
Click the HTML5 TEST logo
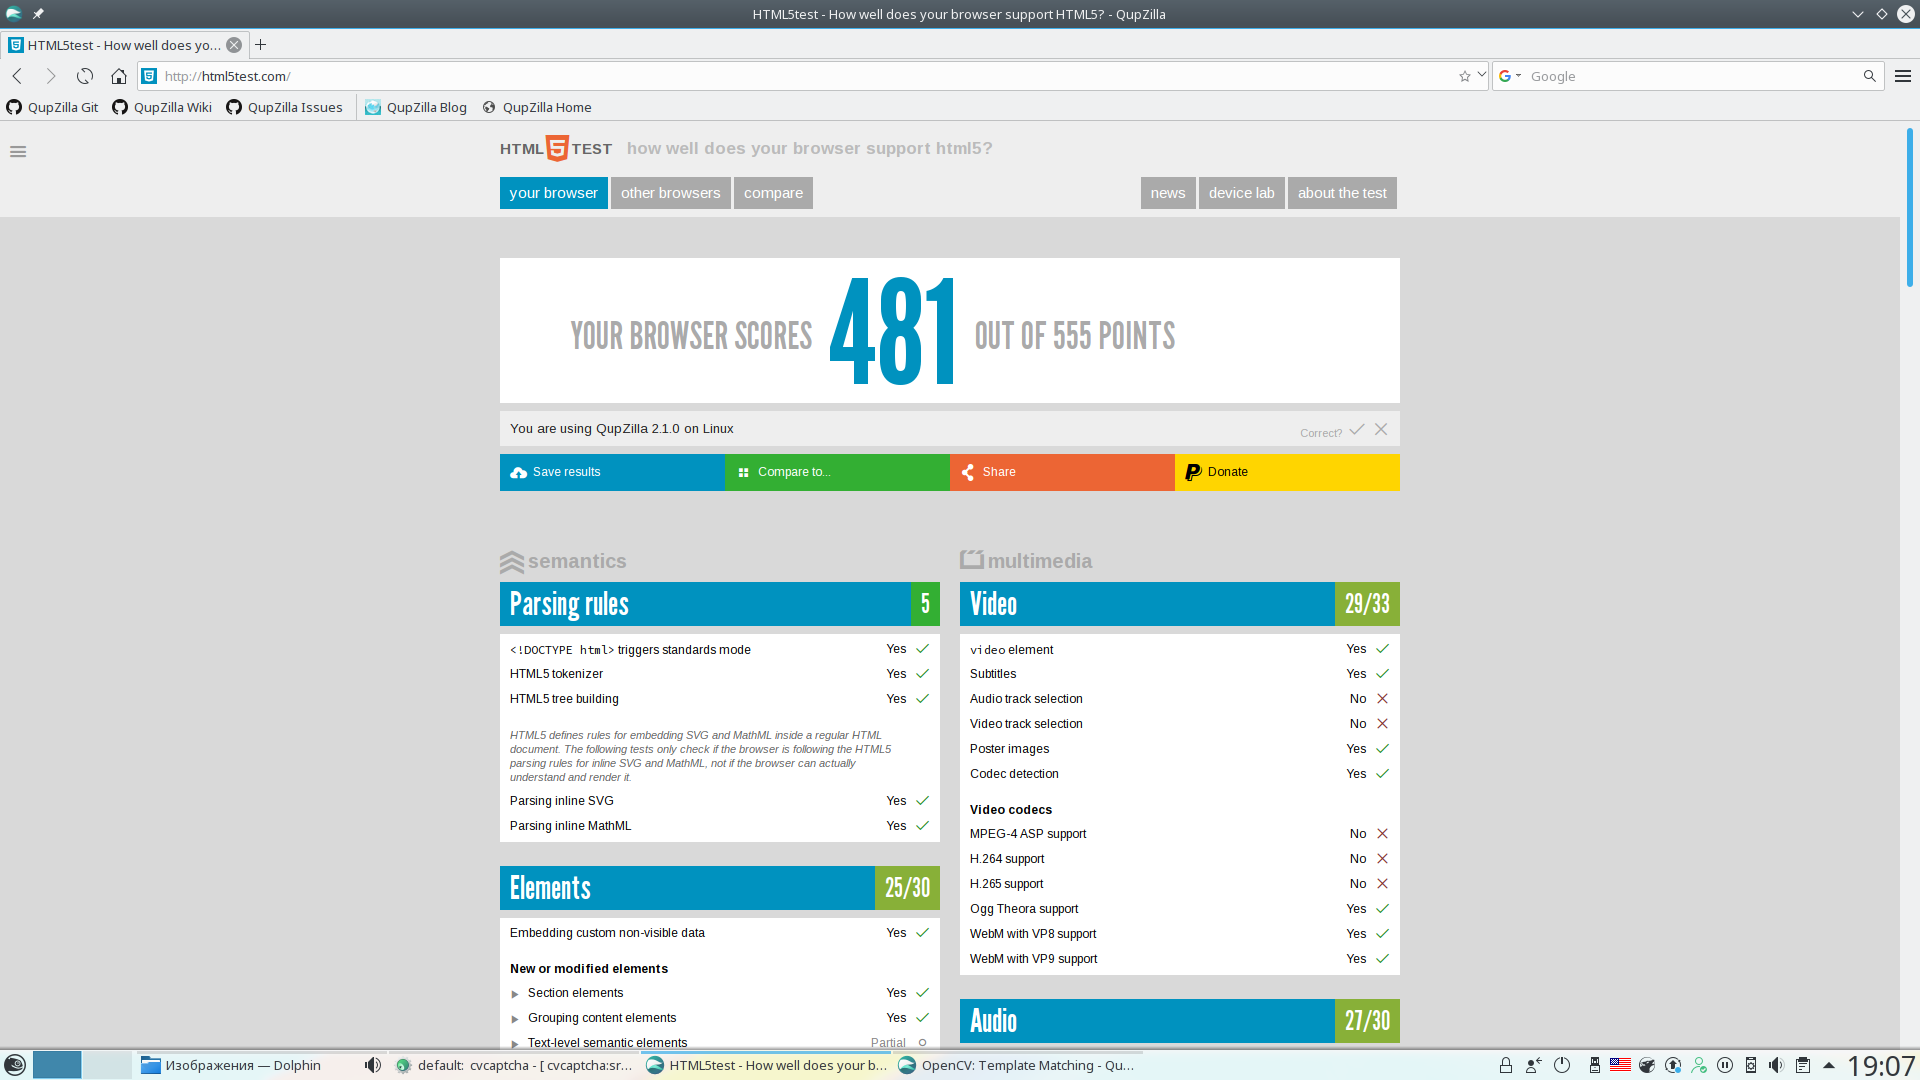556,148
